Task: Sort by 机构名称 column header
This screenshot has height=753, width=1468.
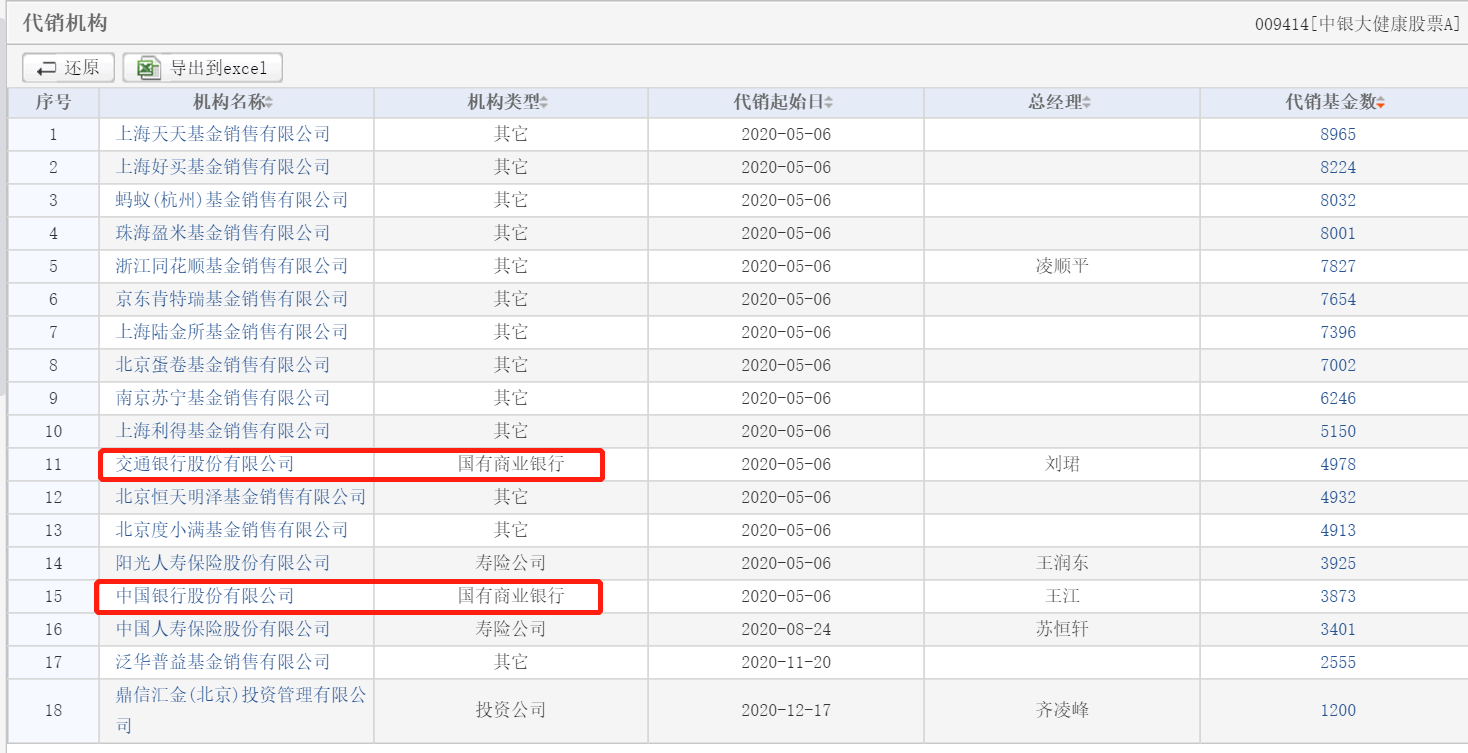Action: pos(233,102)
